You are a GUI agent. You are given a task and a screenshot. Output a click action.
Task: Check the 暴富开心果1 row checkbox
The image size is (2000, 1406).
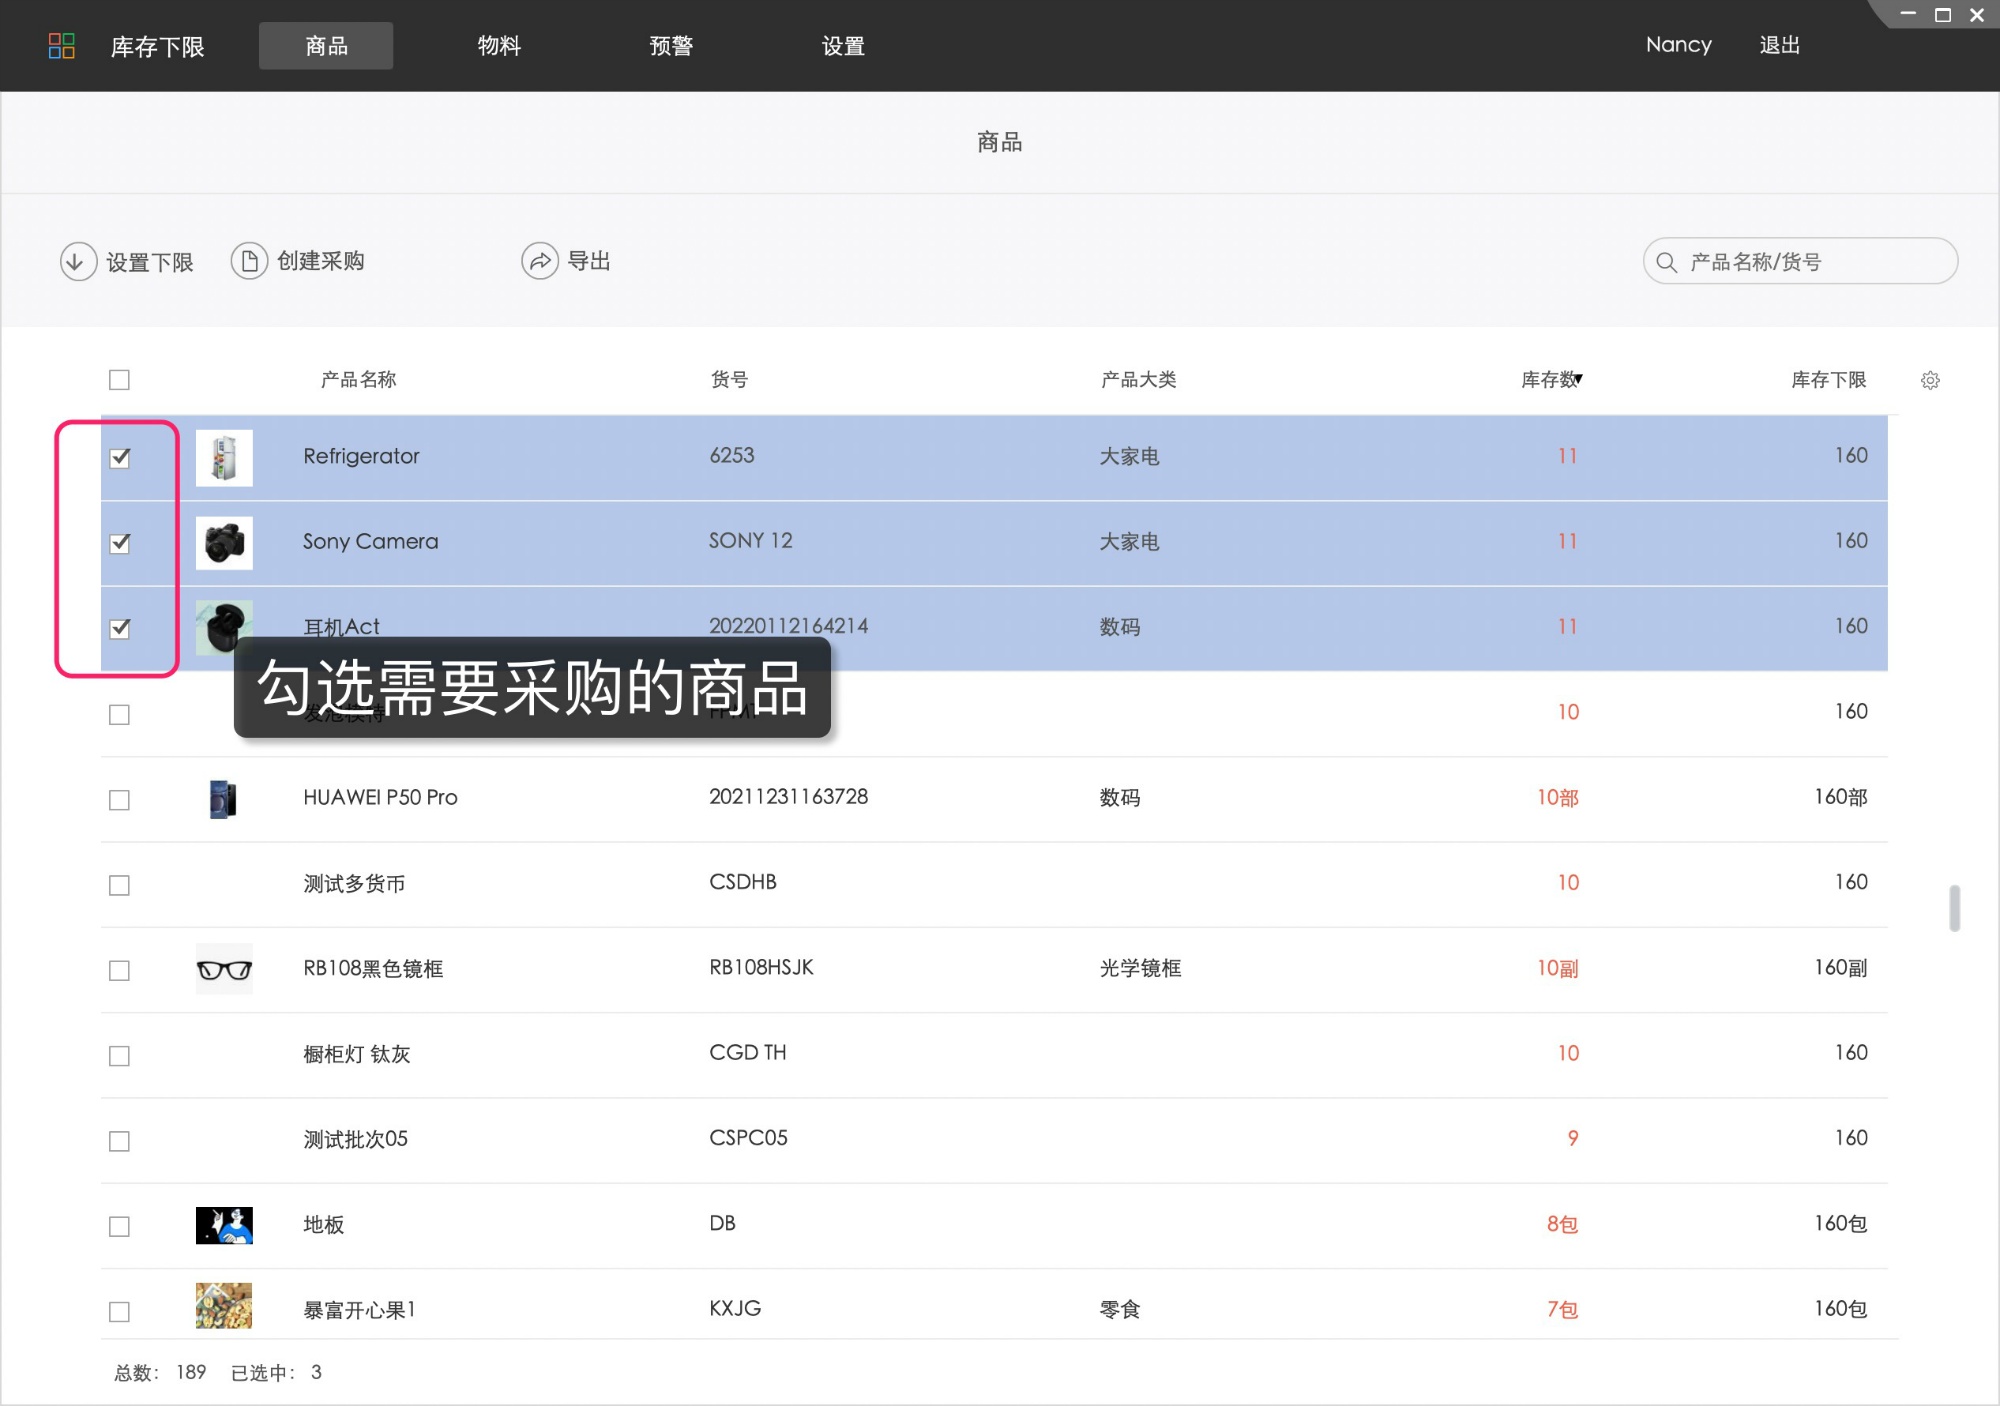pyautogui.click(x=120, y=1311)
